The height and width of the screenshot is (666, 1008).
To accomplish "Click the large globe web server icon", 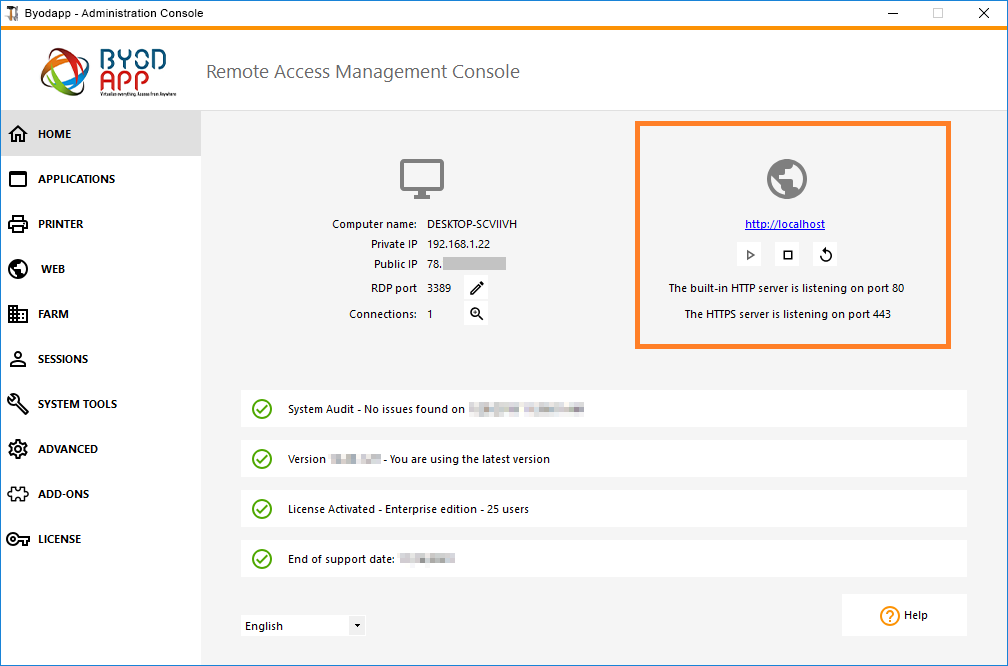I will tap(787, 179).
